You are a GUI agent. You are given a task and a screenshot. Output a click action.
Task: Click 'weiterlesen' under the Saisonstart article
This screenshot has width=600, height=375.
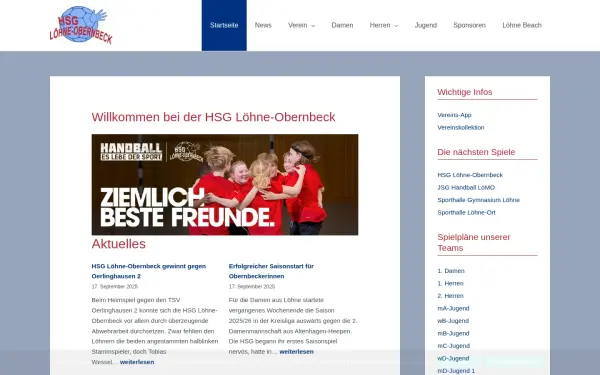(296, 351)
